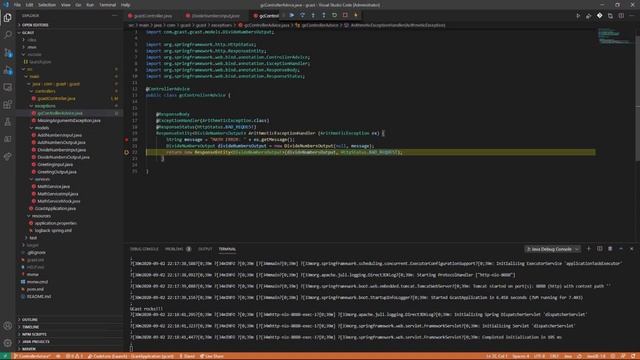Image resolution: width=640 pixels, height=360 pixels.
Task: Open the Help menu
Action: click(x=125, y=5)
